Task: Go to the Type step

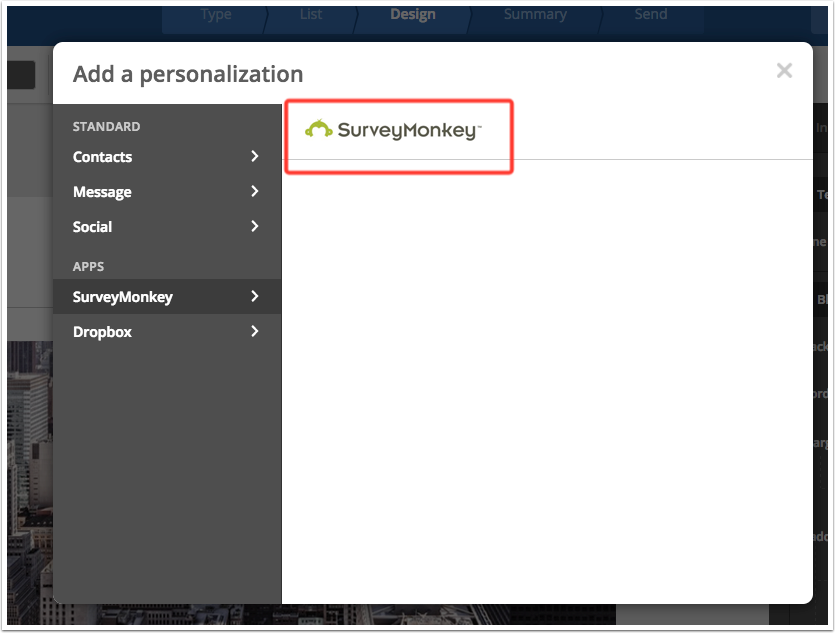Action: click(x=215, y=14)
